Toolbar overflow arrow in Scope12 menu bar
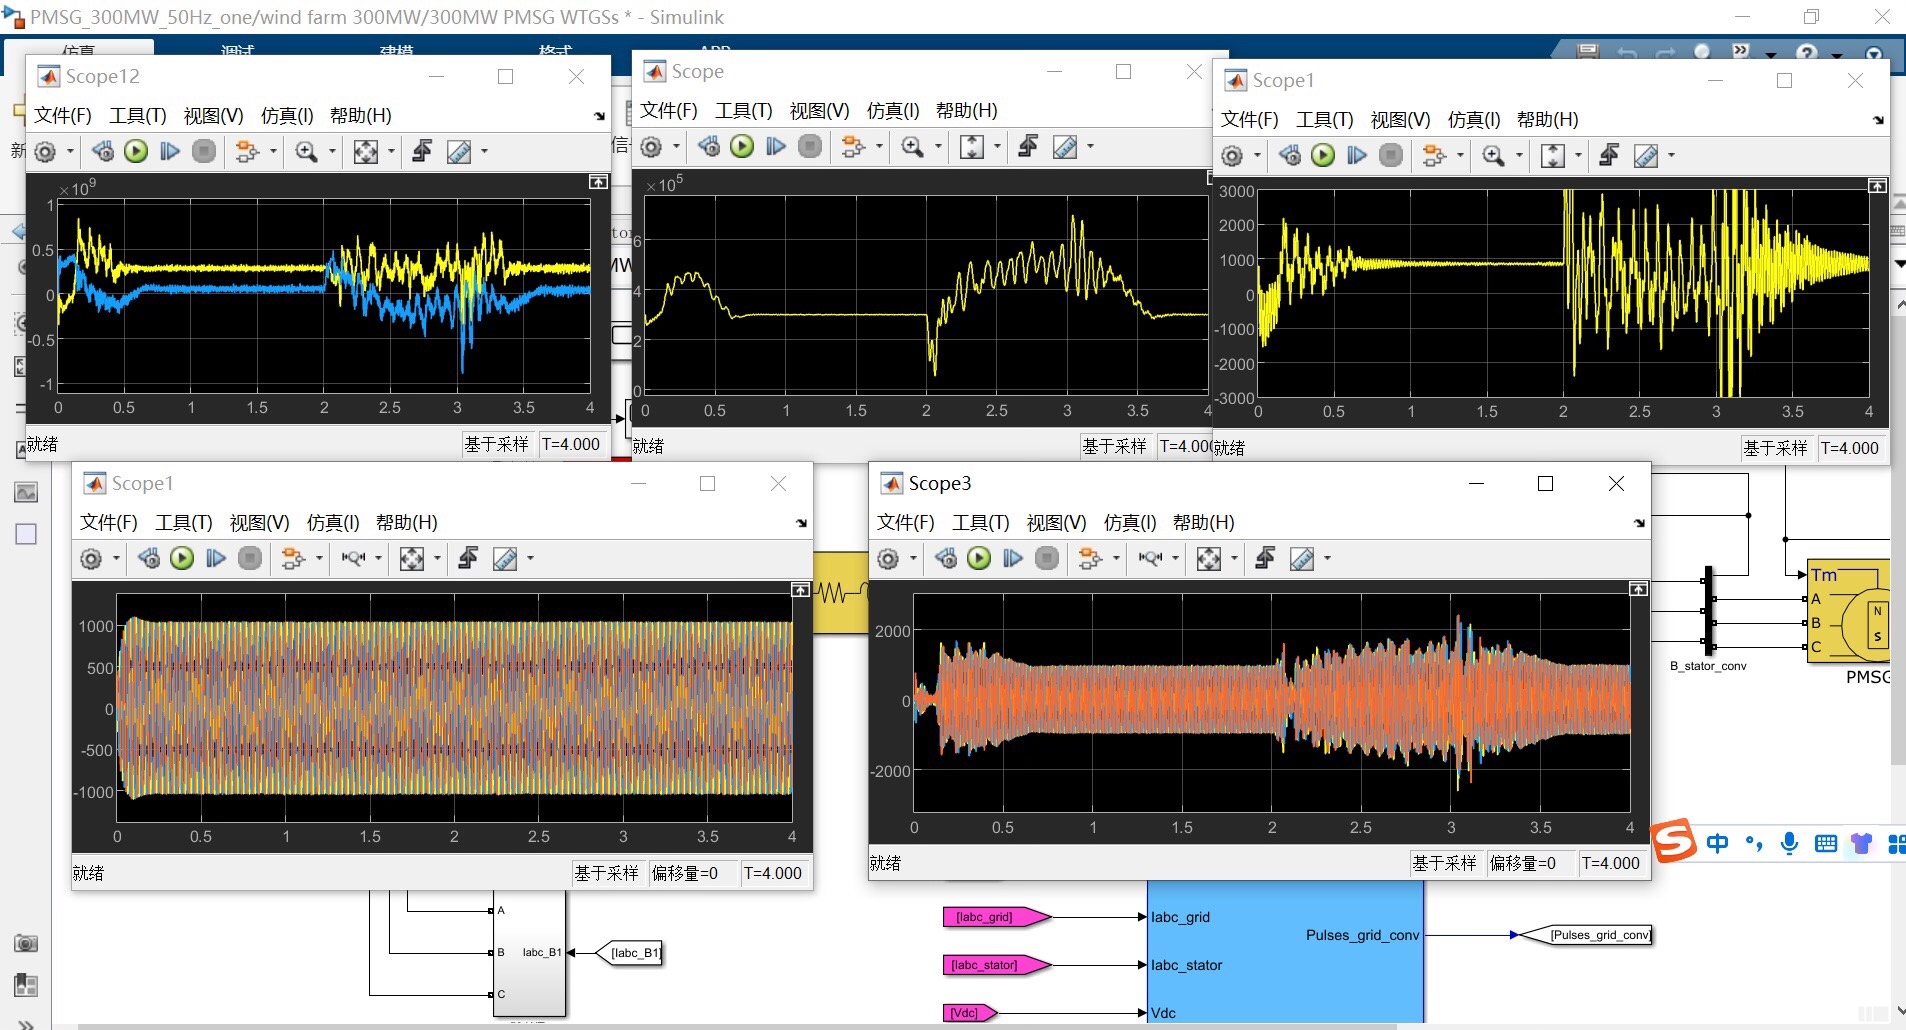 [x=599, y=116]
